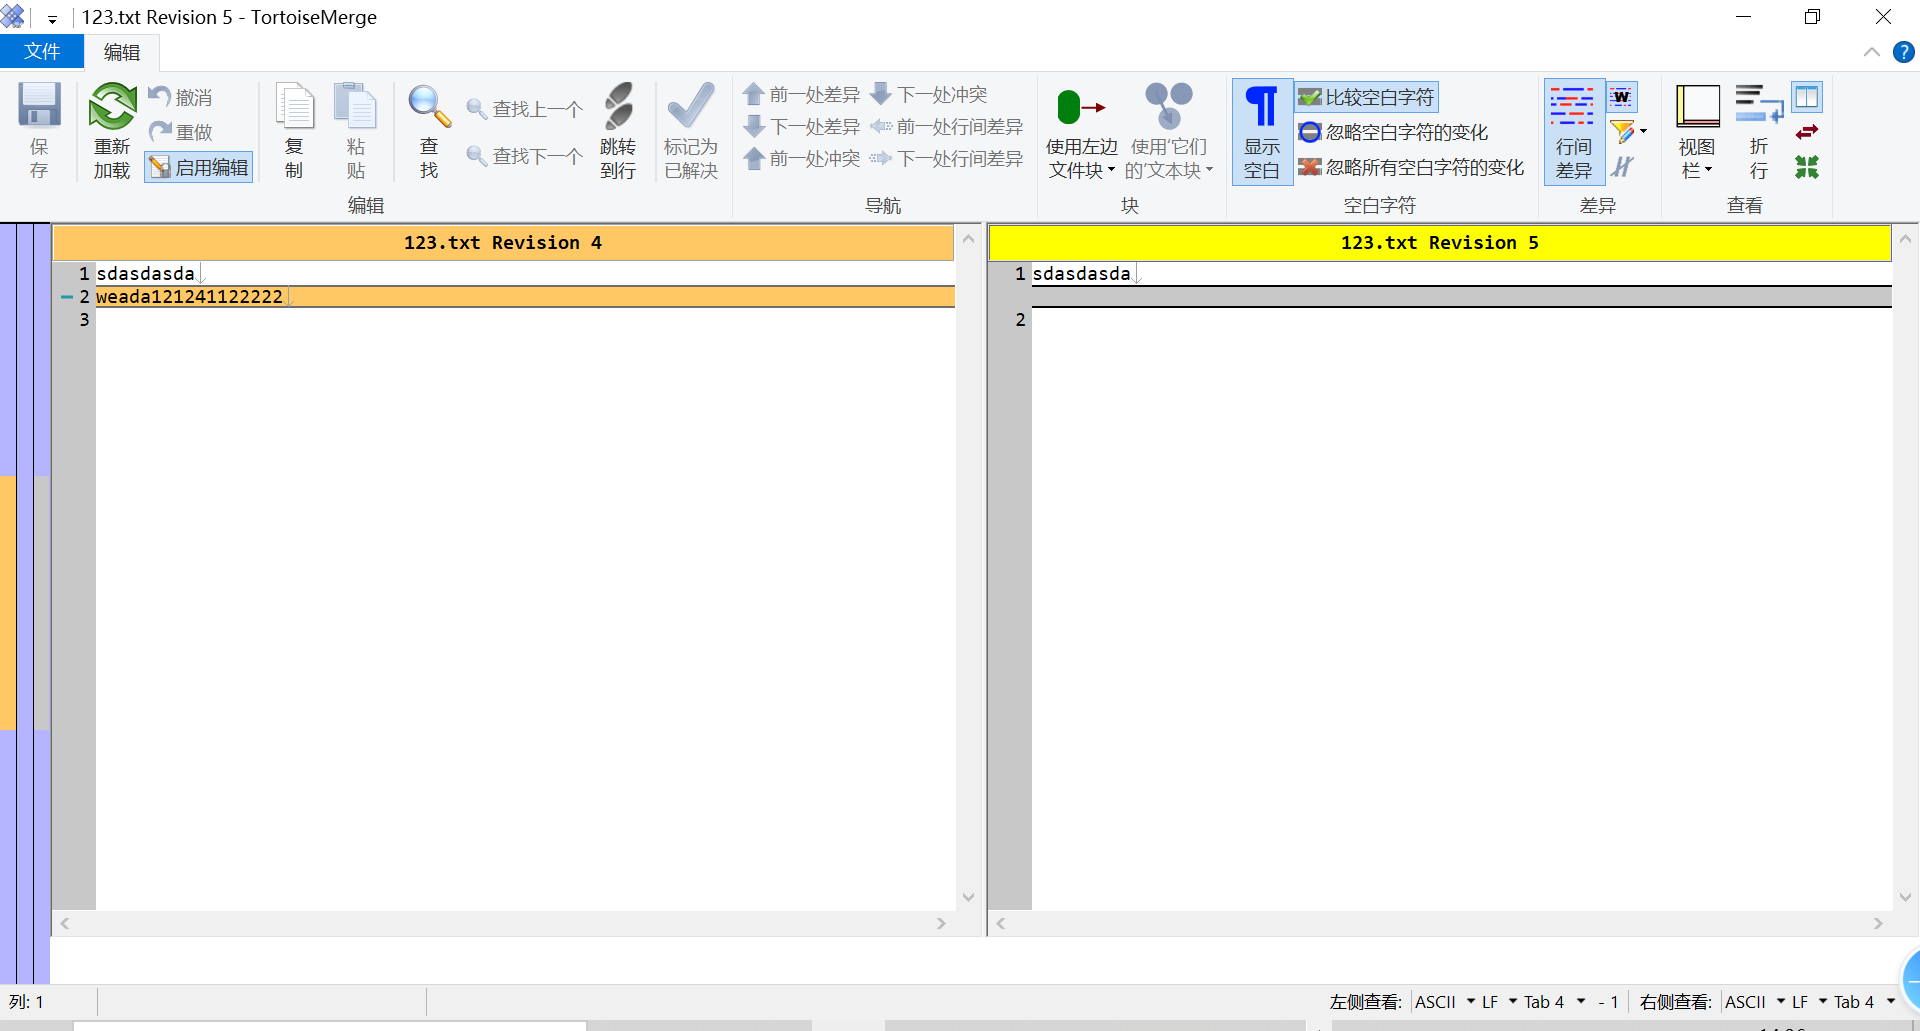Viewport: 1920px width, 1031px height.
Task: Select Ignore All Whitespaces (忽略所有空白字符的变化)
Action: tap(1411, 167)
